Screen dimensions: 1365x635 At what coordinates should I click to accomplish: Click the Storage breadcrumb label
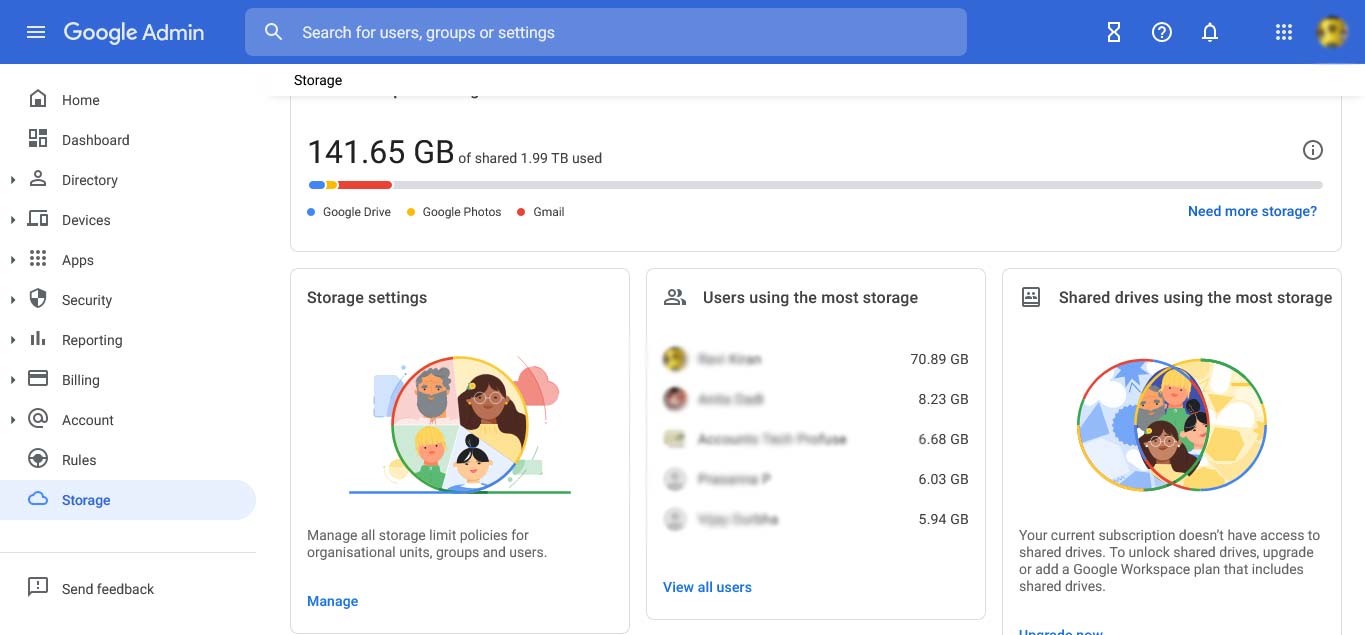[317, 80]
